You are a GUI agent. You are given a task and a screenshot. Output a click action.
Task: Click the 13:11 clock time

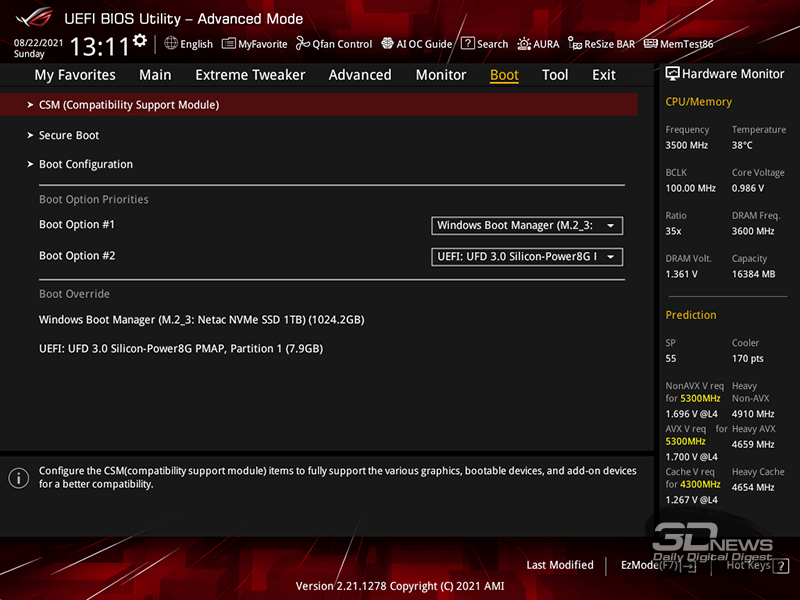pos(100,46)
